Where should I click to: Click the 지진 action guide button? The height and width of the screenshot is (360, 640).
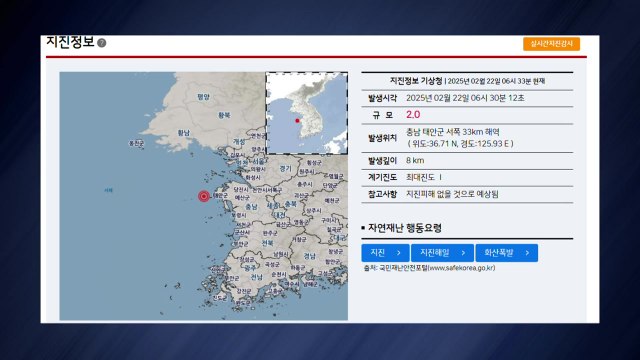click(385, 253)
